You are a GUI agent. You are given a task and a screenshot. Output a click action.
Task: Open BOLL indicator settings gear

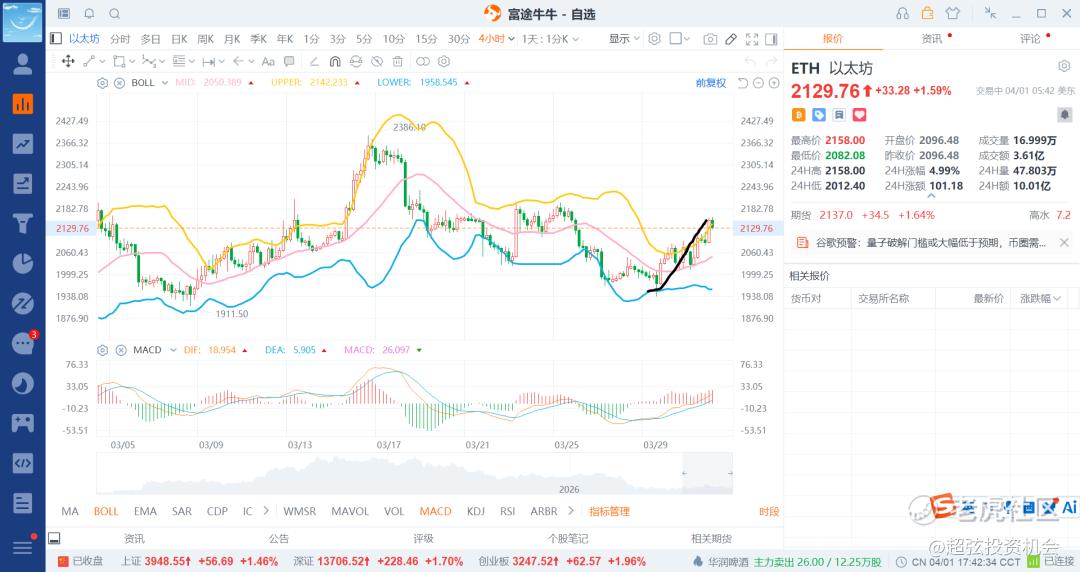(102, 83)
